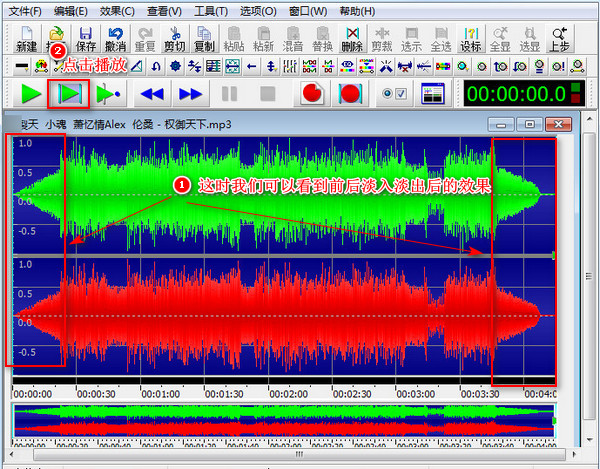Click the 替换 (Replace) toolbar icon

[x=323, y=39]
